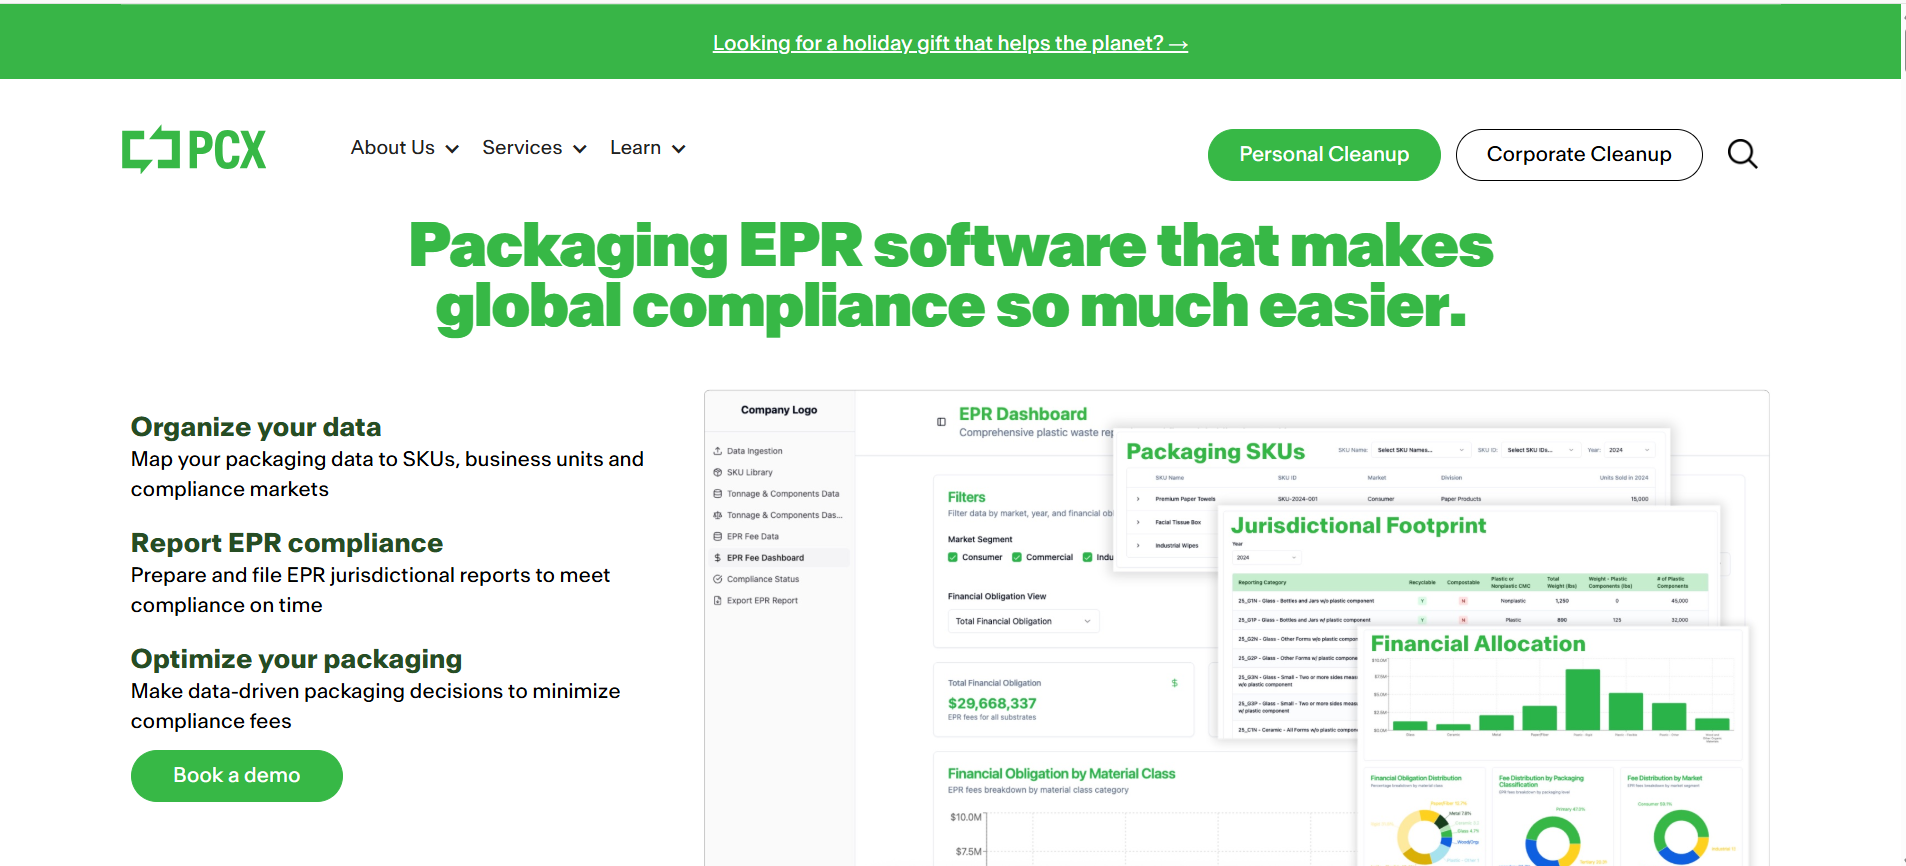Click the Corporate Cleanup button
Image resolution: width=1906 pixels, height=866 pixels.
tap(1578, 155)
